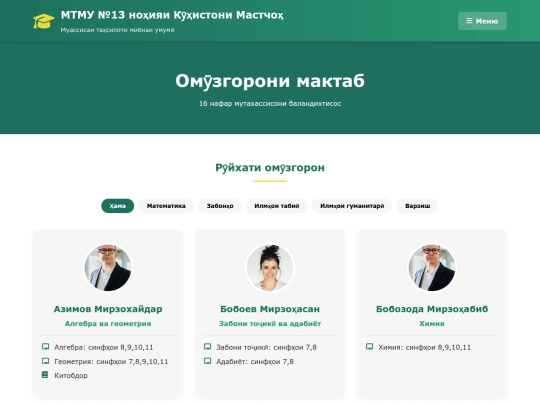Open Азимов Мирзохайдар teacher name
Viewport: 540px width, 405px height.
[108, 309]
